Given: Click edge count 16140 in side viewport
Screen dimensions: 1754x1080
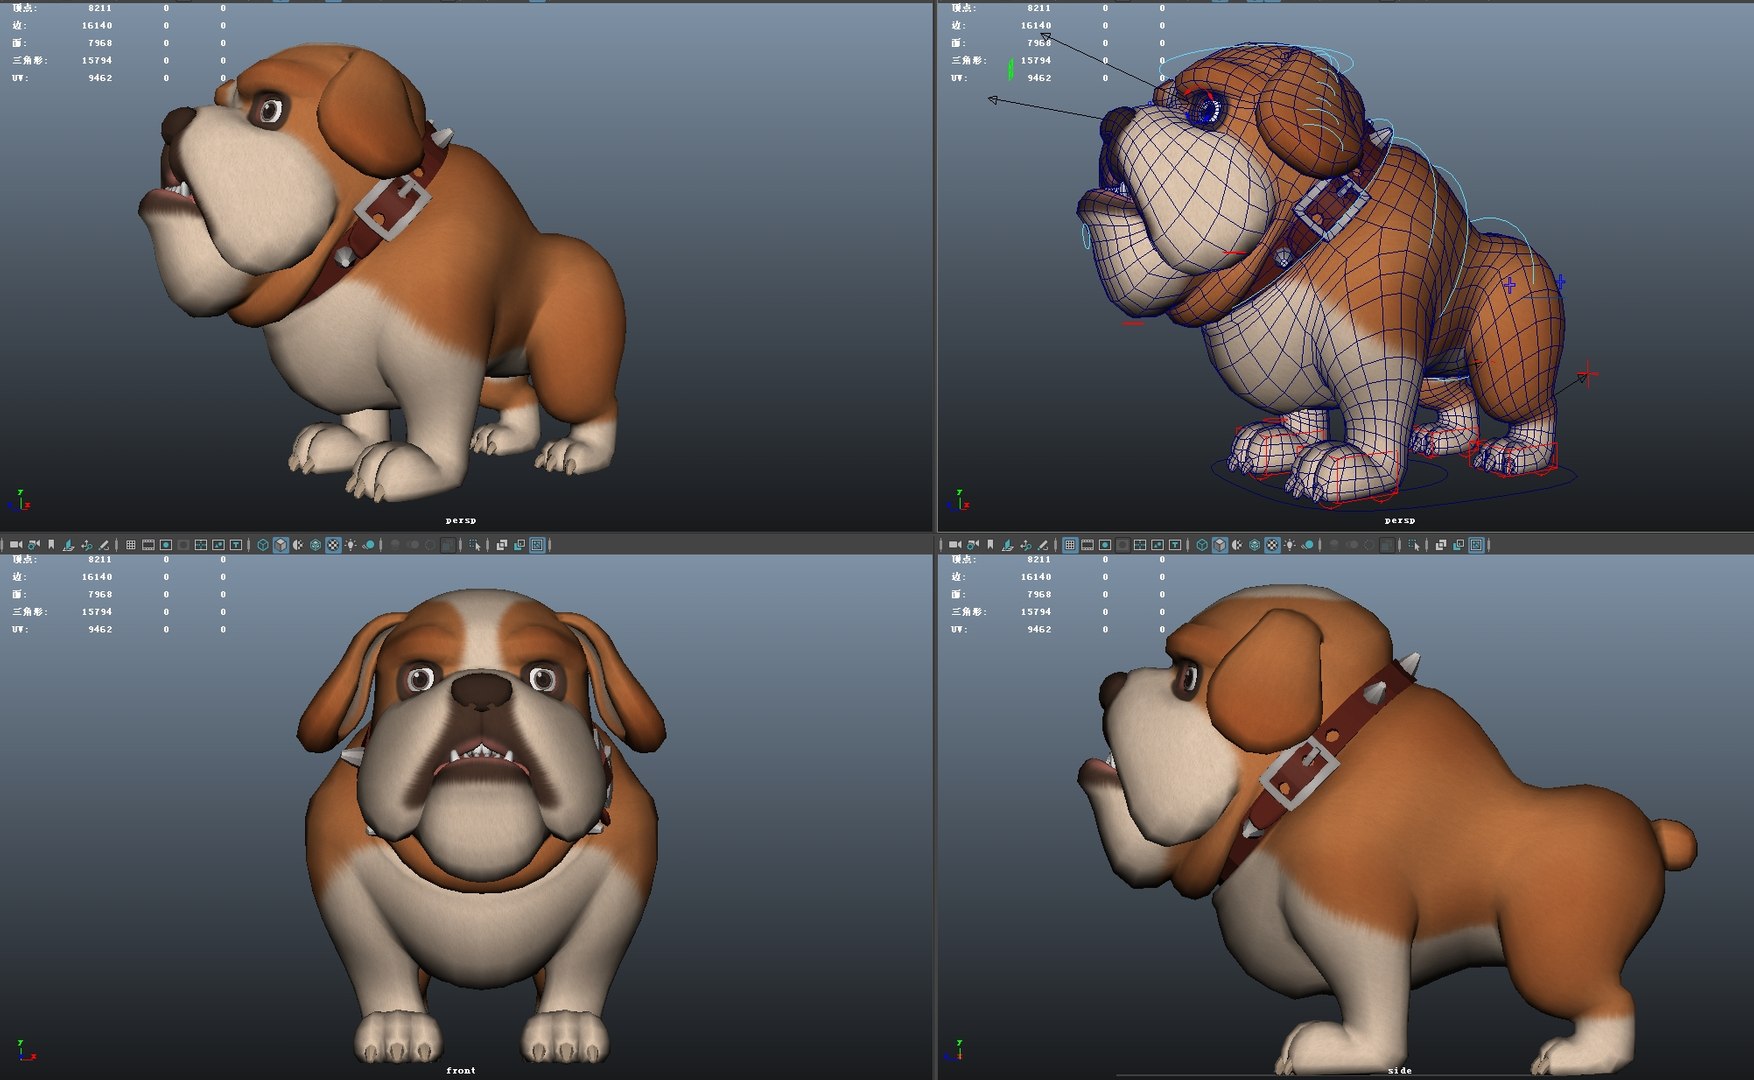Looking at the screenshot, I should [x=1036, y=576].
